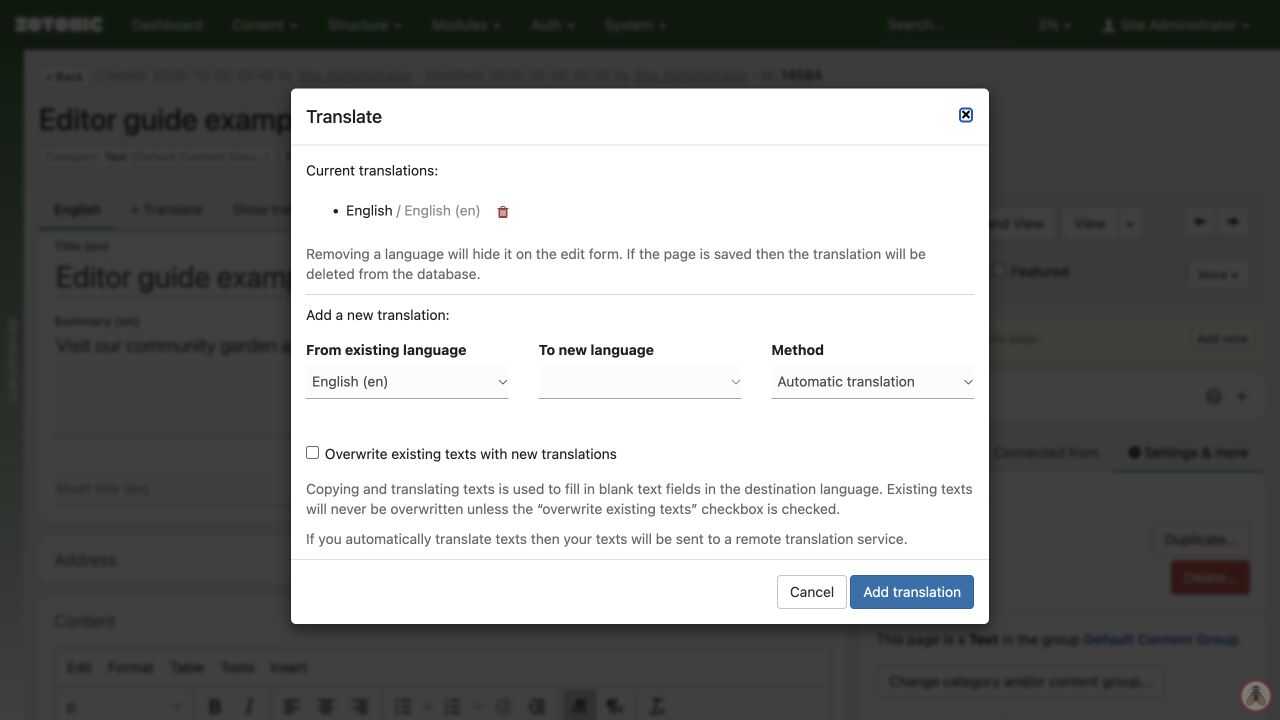
Task: Close the Translate dialog with the X icon
Action: point(966,115)
